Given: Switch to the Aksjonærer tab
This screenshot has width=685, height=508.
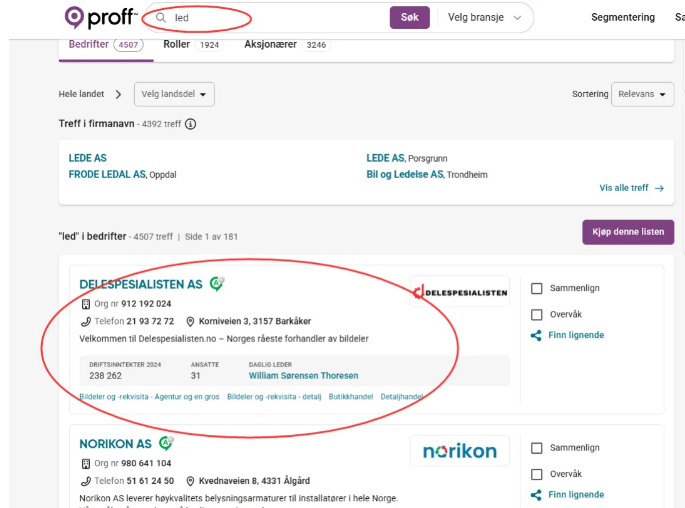Looking at the screenshot, I should [x=287, y=45].
